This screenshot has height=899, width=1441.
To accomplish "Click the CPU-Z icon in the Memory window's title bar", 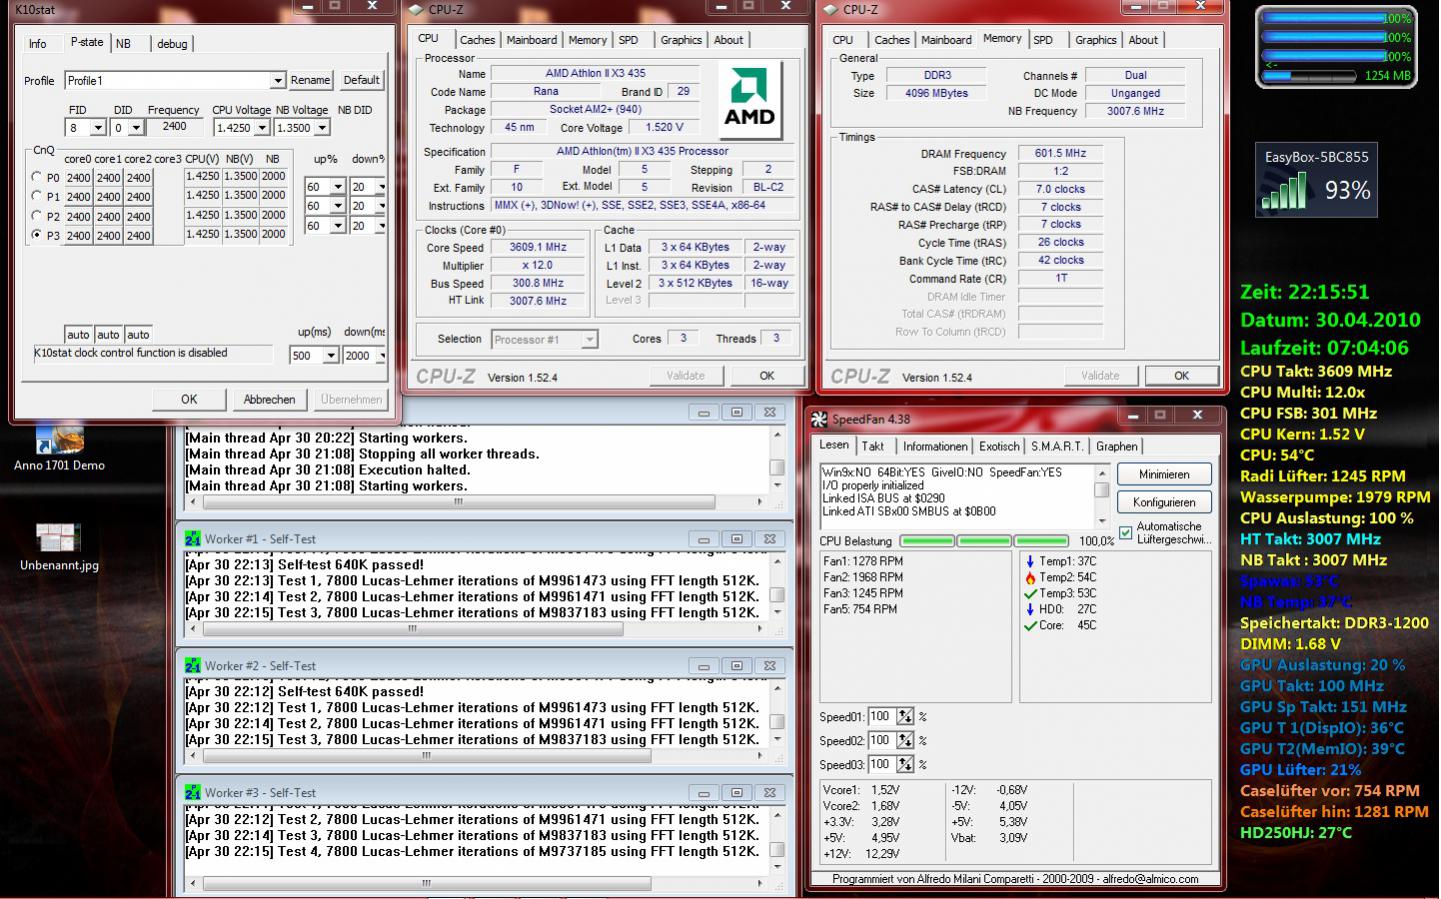I will [831, 10].
